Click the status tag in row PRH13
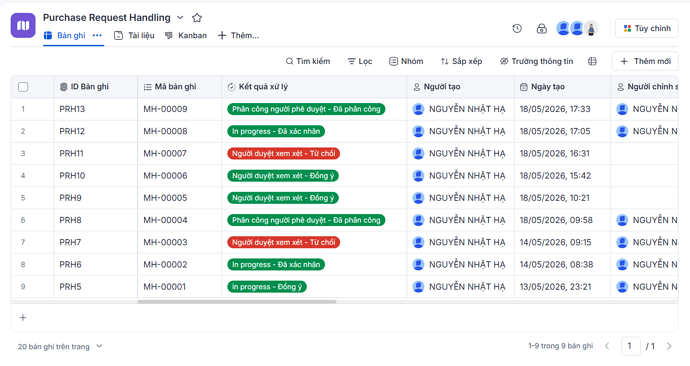 [306, 109]
